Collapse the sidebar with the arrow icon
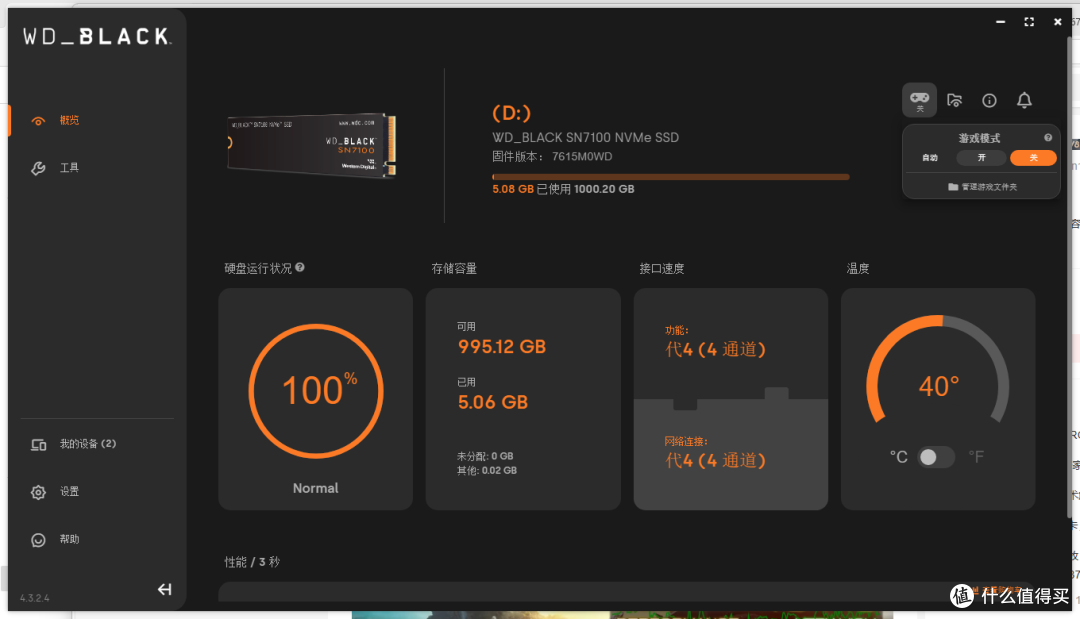The image size is (1080, 619). coord(165,589)
